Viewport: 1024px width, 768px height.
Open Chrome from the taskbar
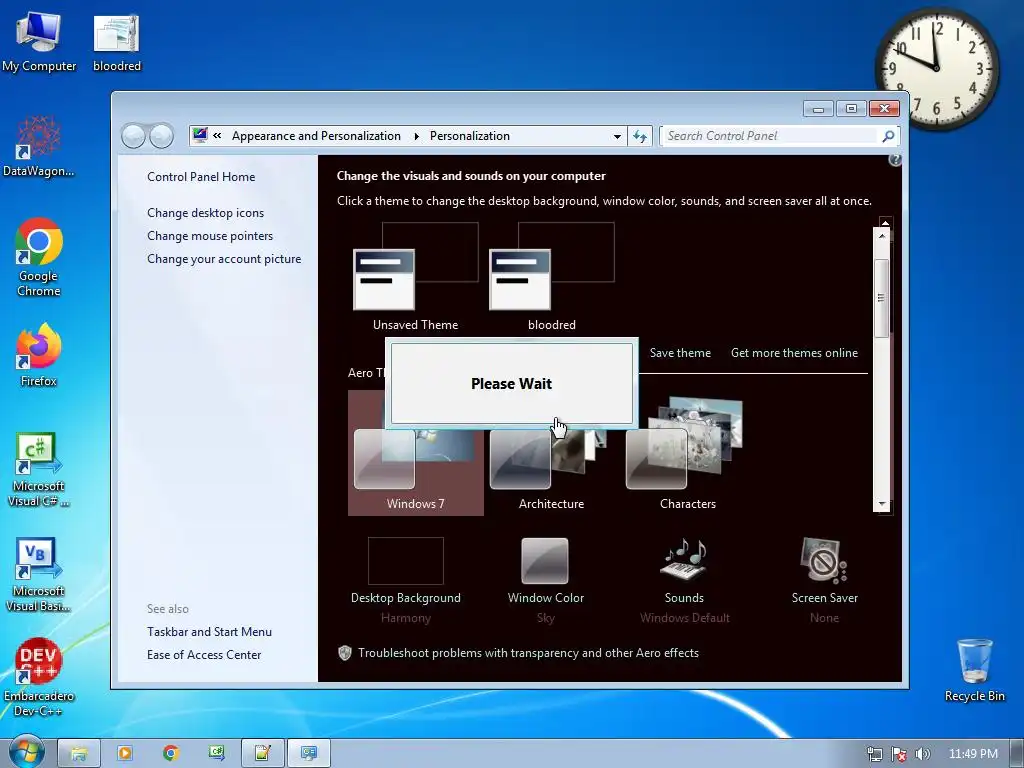(171, 754)
